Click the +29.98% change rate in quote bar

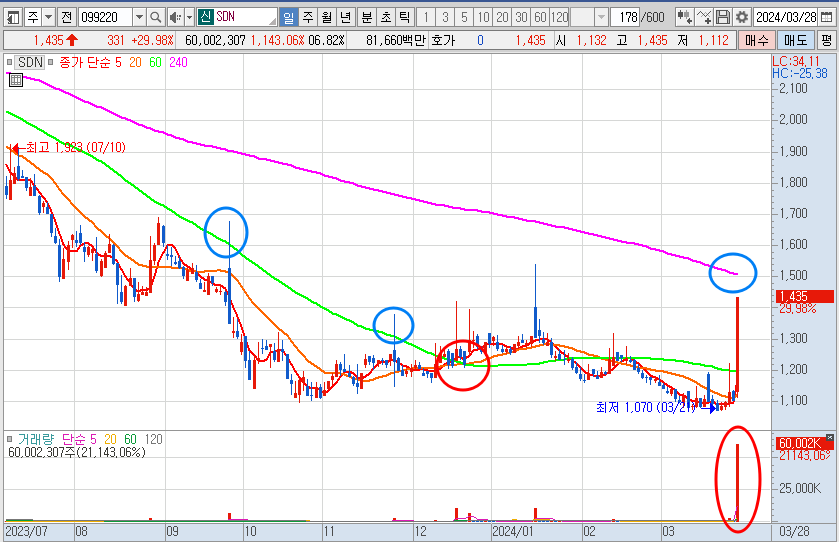tap(152, 40)
